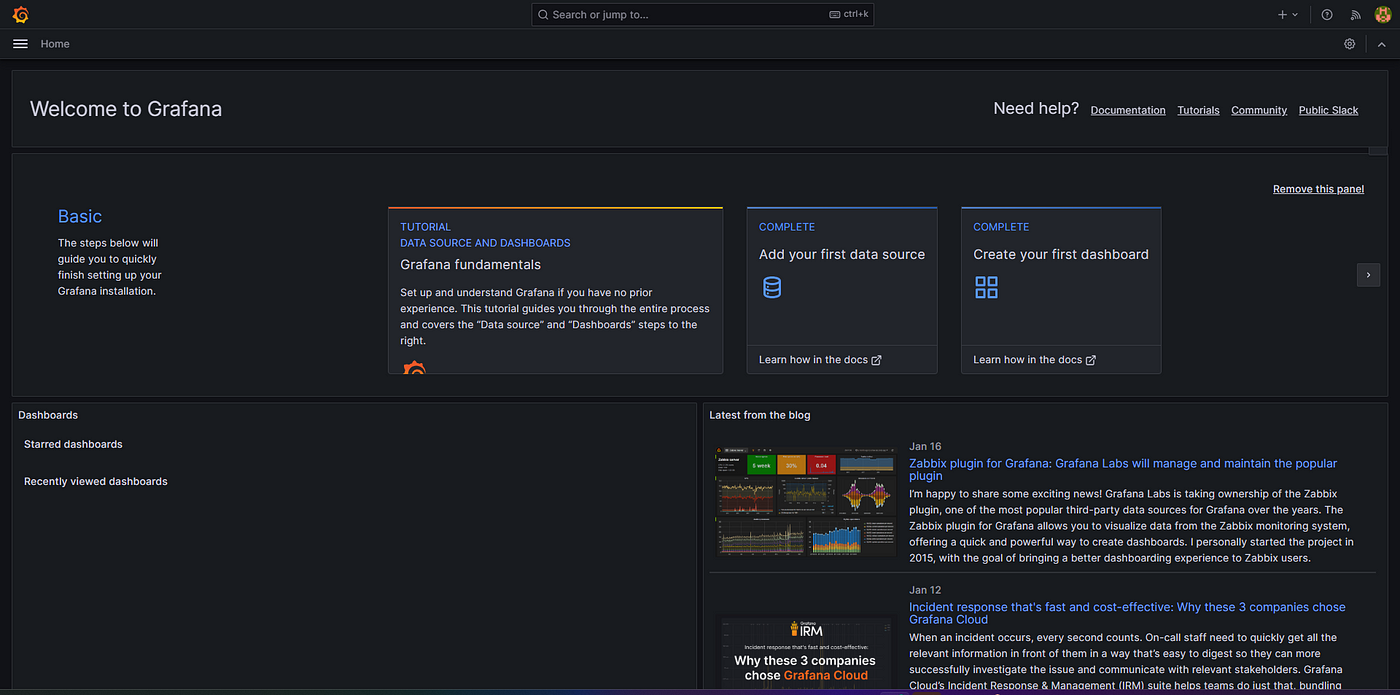Click the data source database icon
The image size is (1400, 695).
(x=772, y=288)
